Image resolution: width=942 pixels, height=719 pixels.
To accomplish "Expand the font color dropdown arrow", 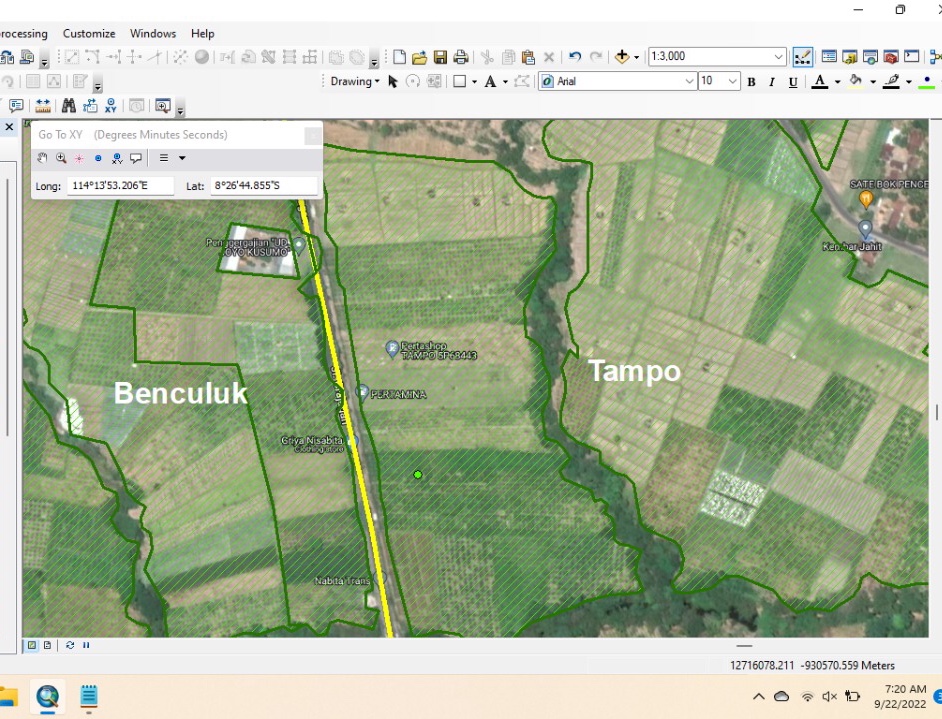I will coord(837,82).
